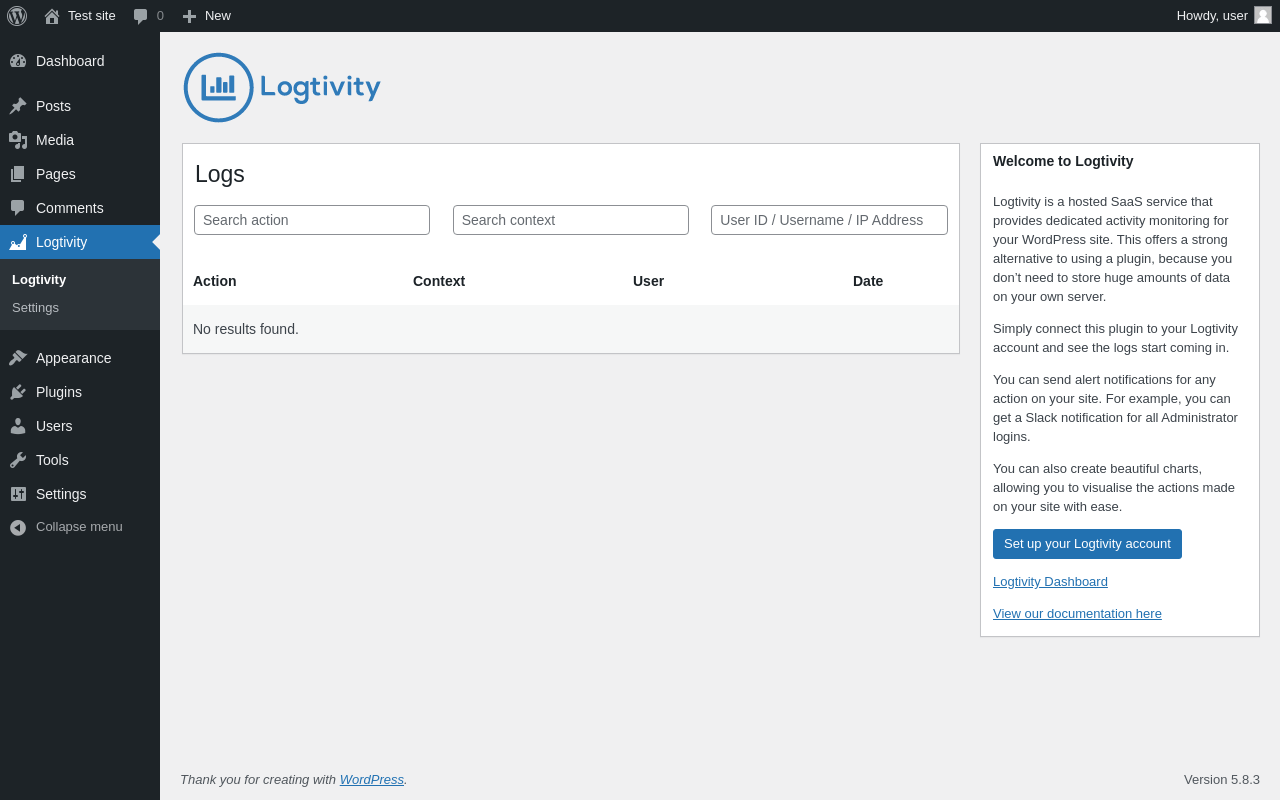Viewport: 1280px width, 800px height.
Task: Click the plus icon beside New
Action: [189, 16]
